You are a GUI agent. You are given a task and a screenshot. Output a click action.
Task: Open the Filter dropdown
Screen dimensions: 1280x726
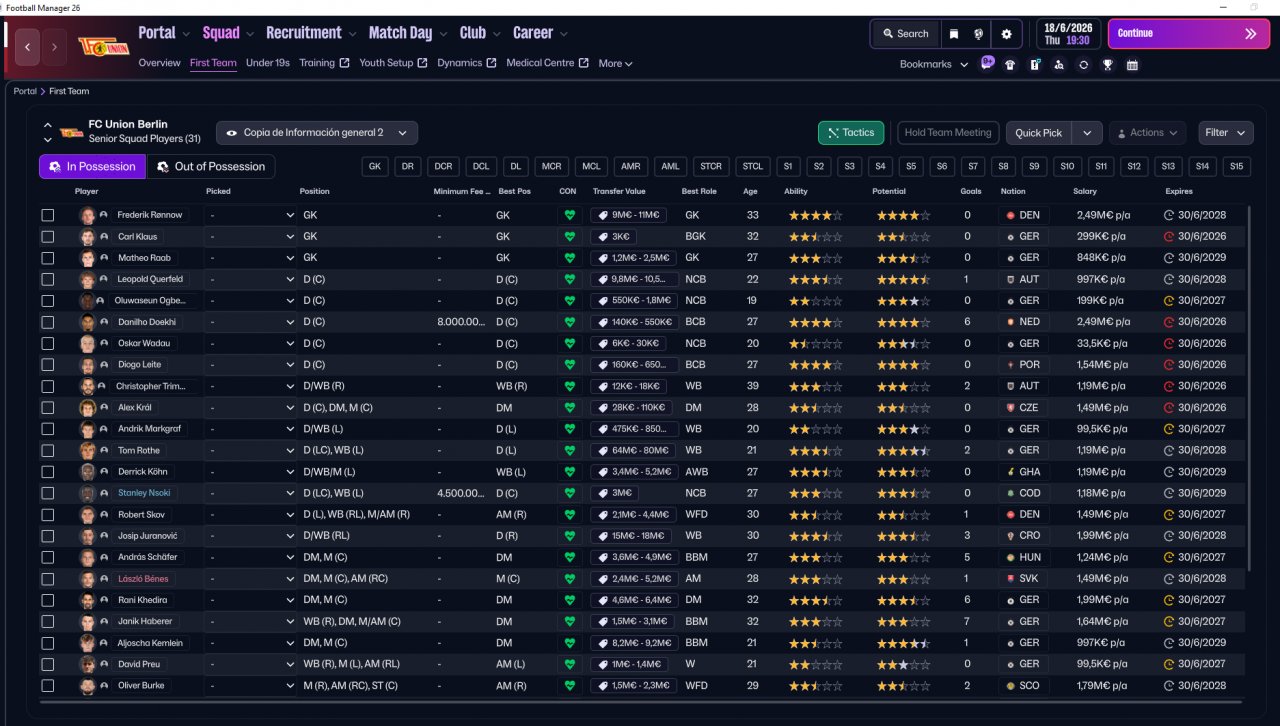tap(1226, 133)
